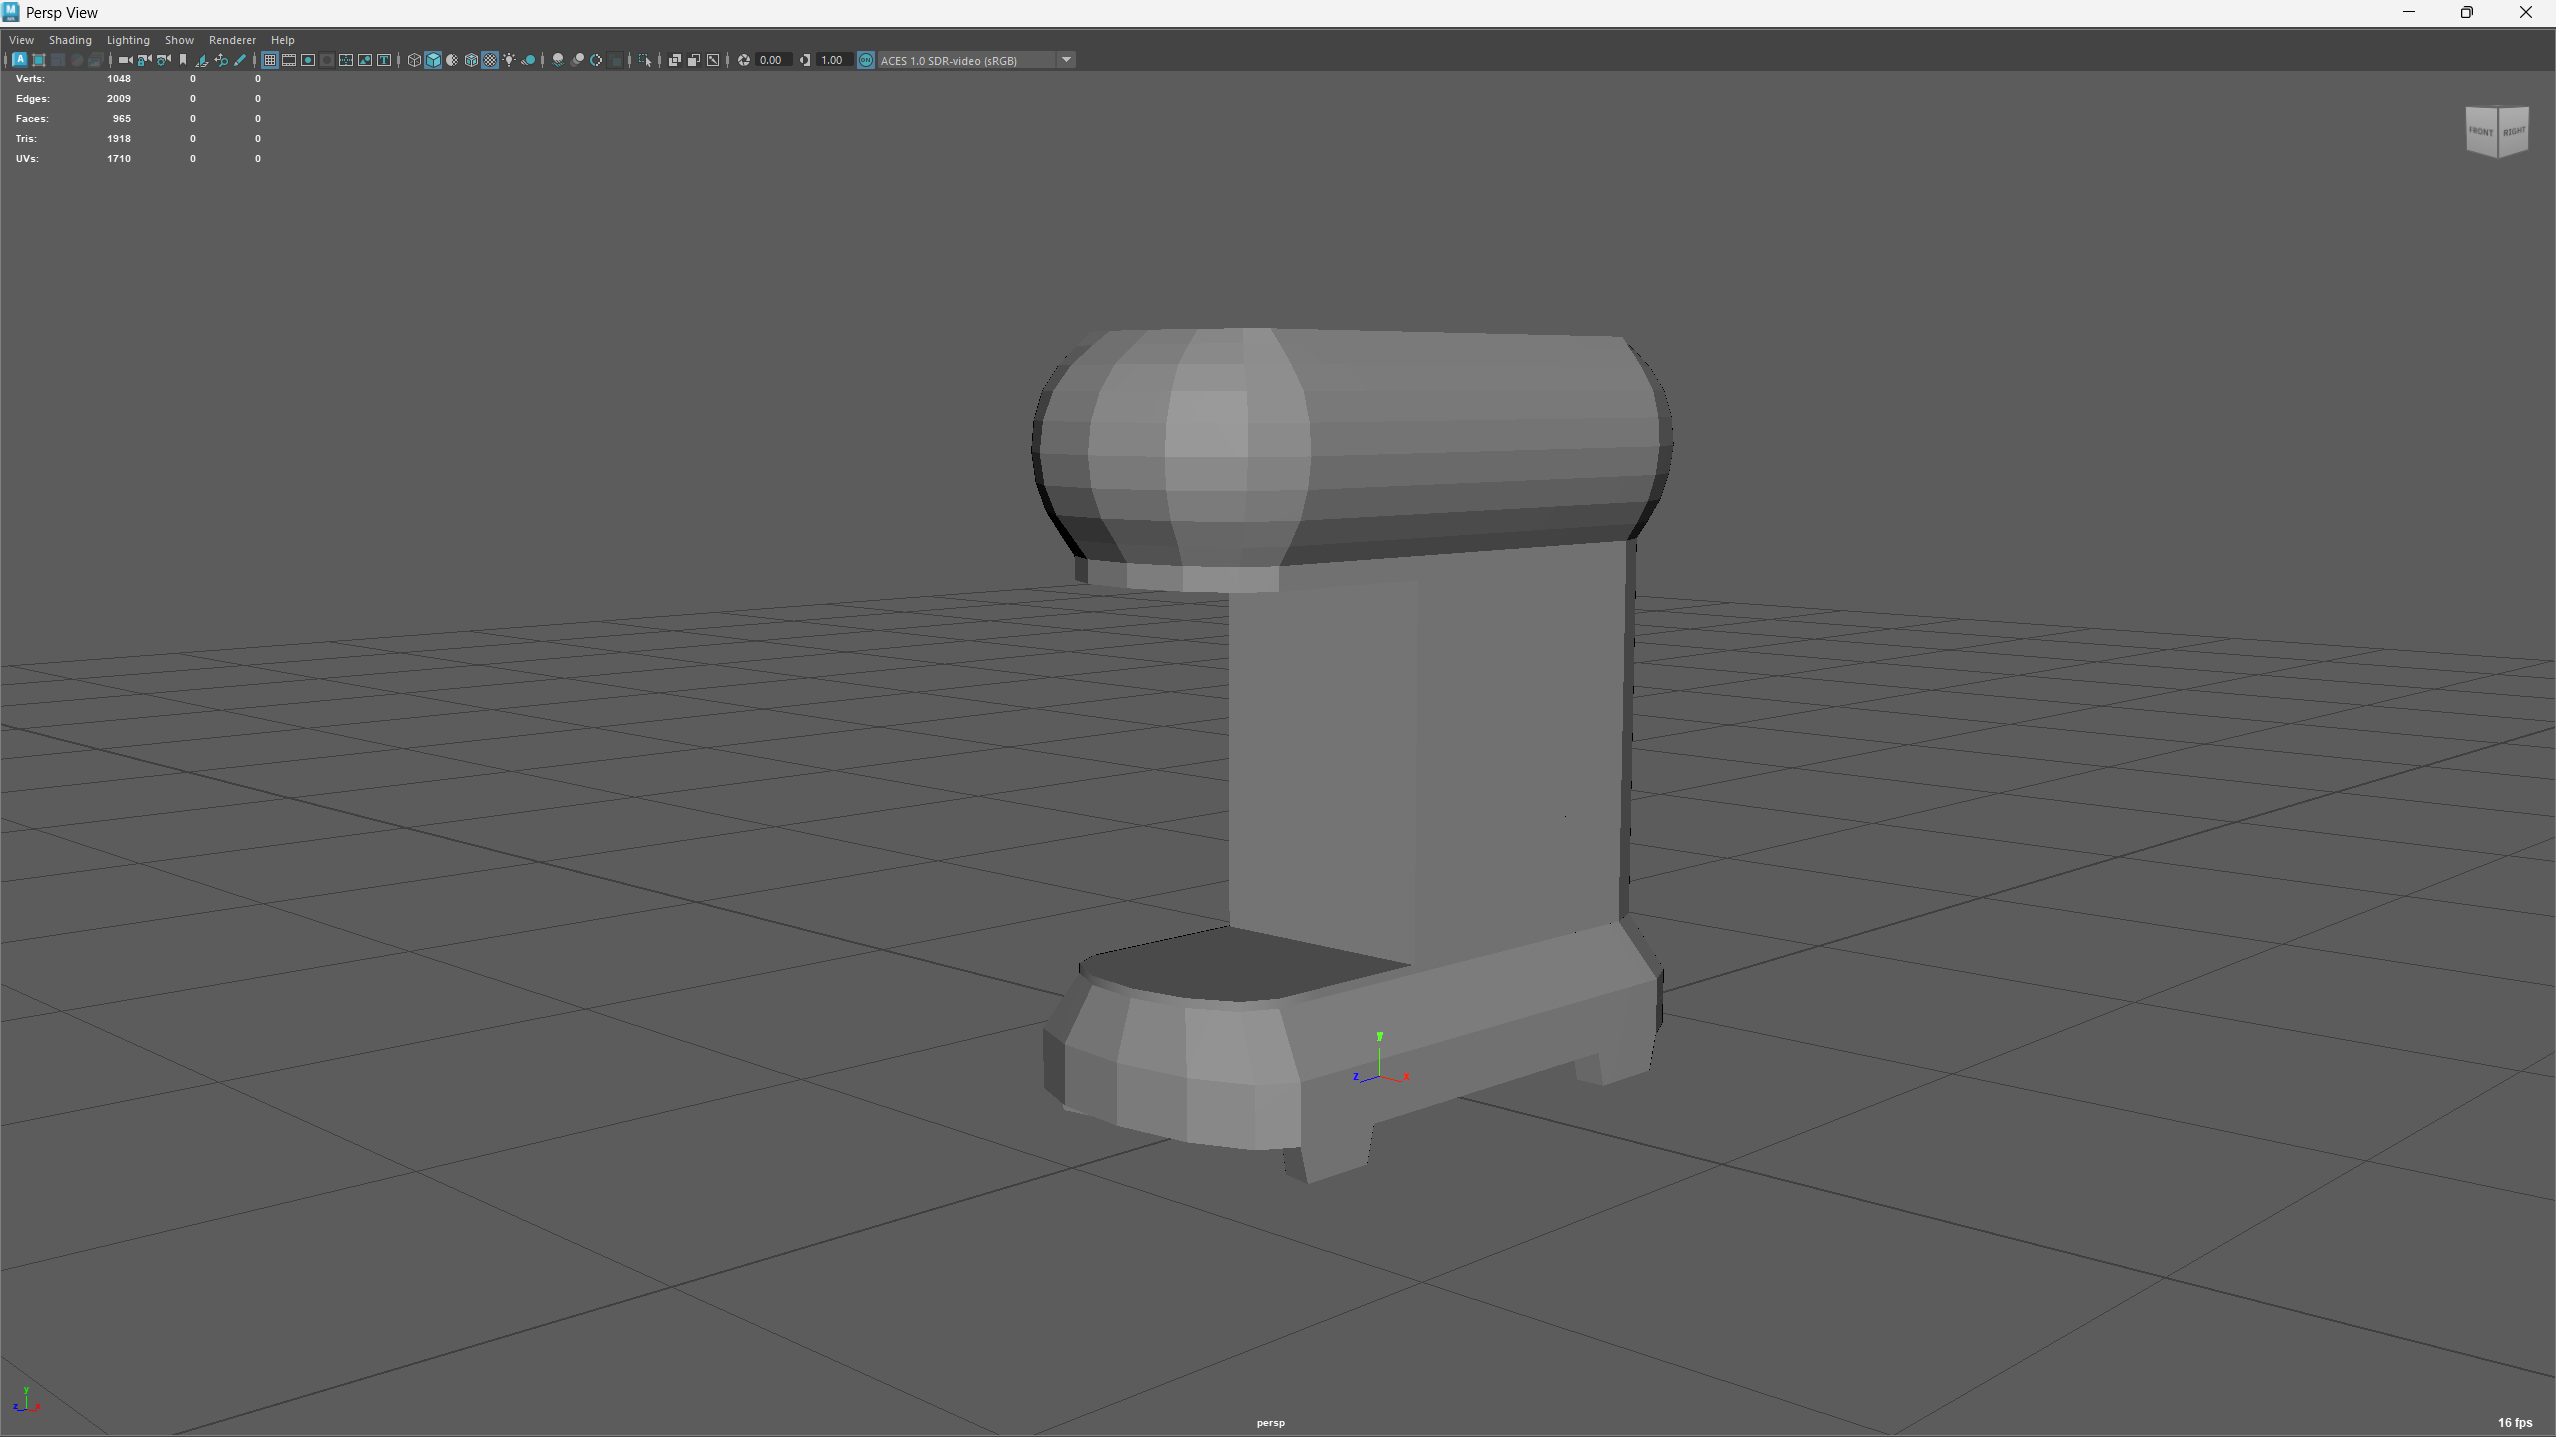Toggle X-Ray Active Components icon

(x=694, y=60)
